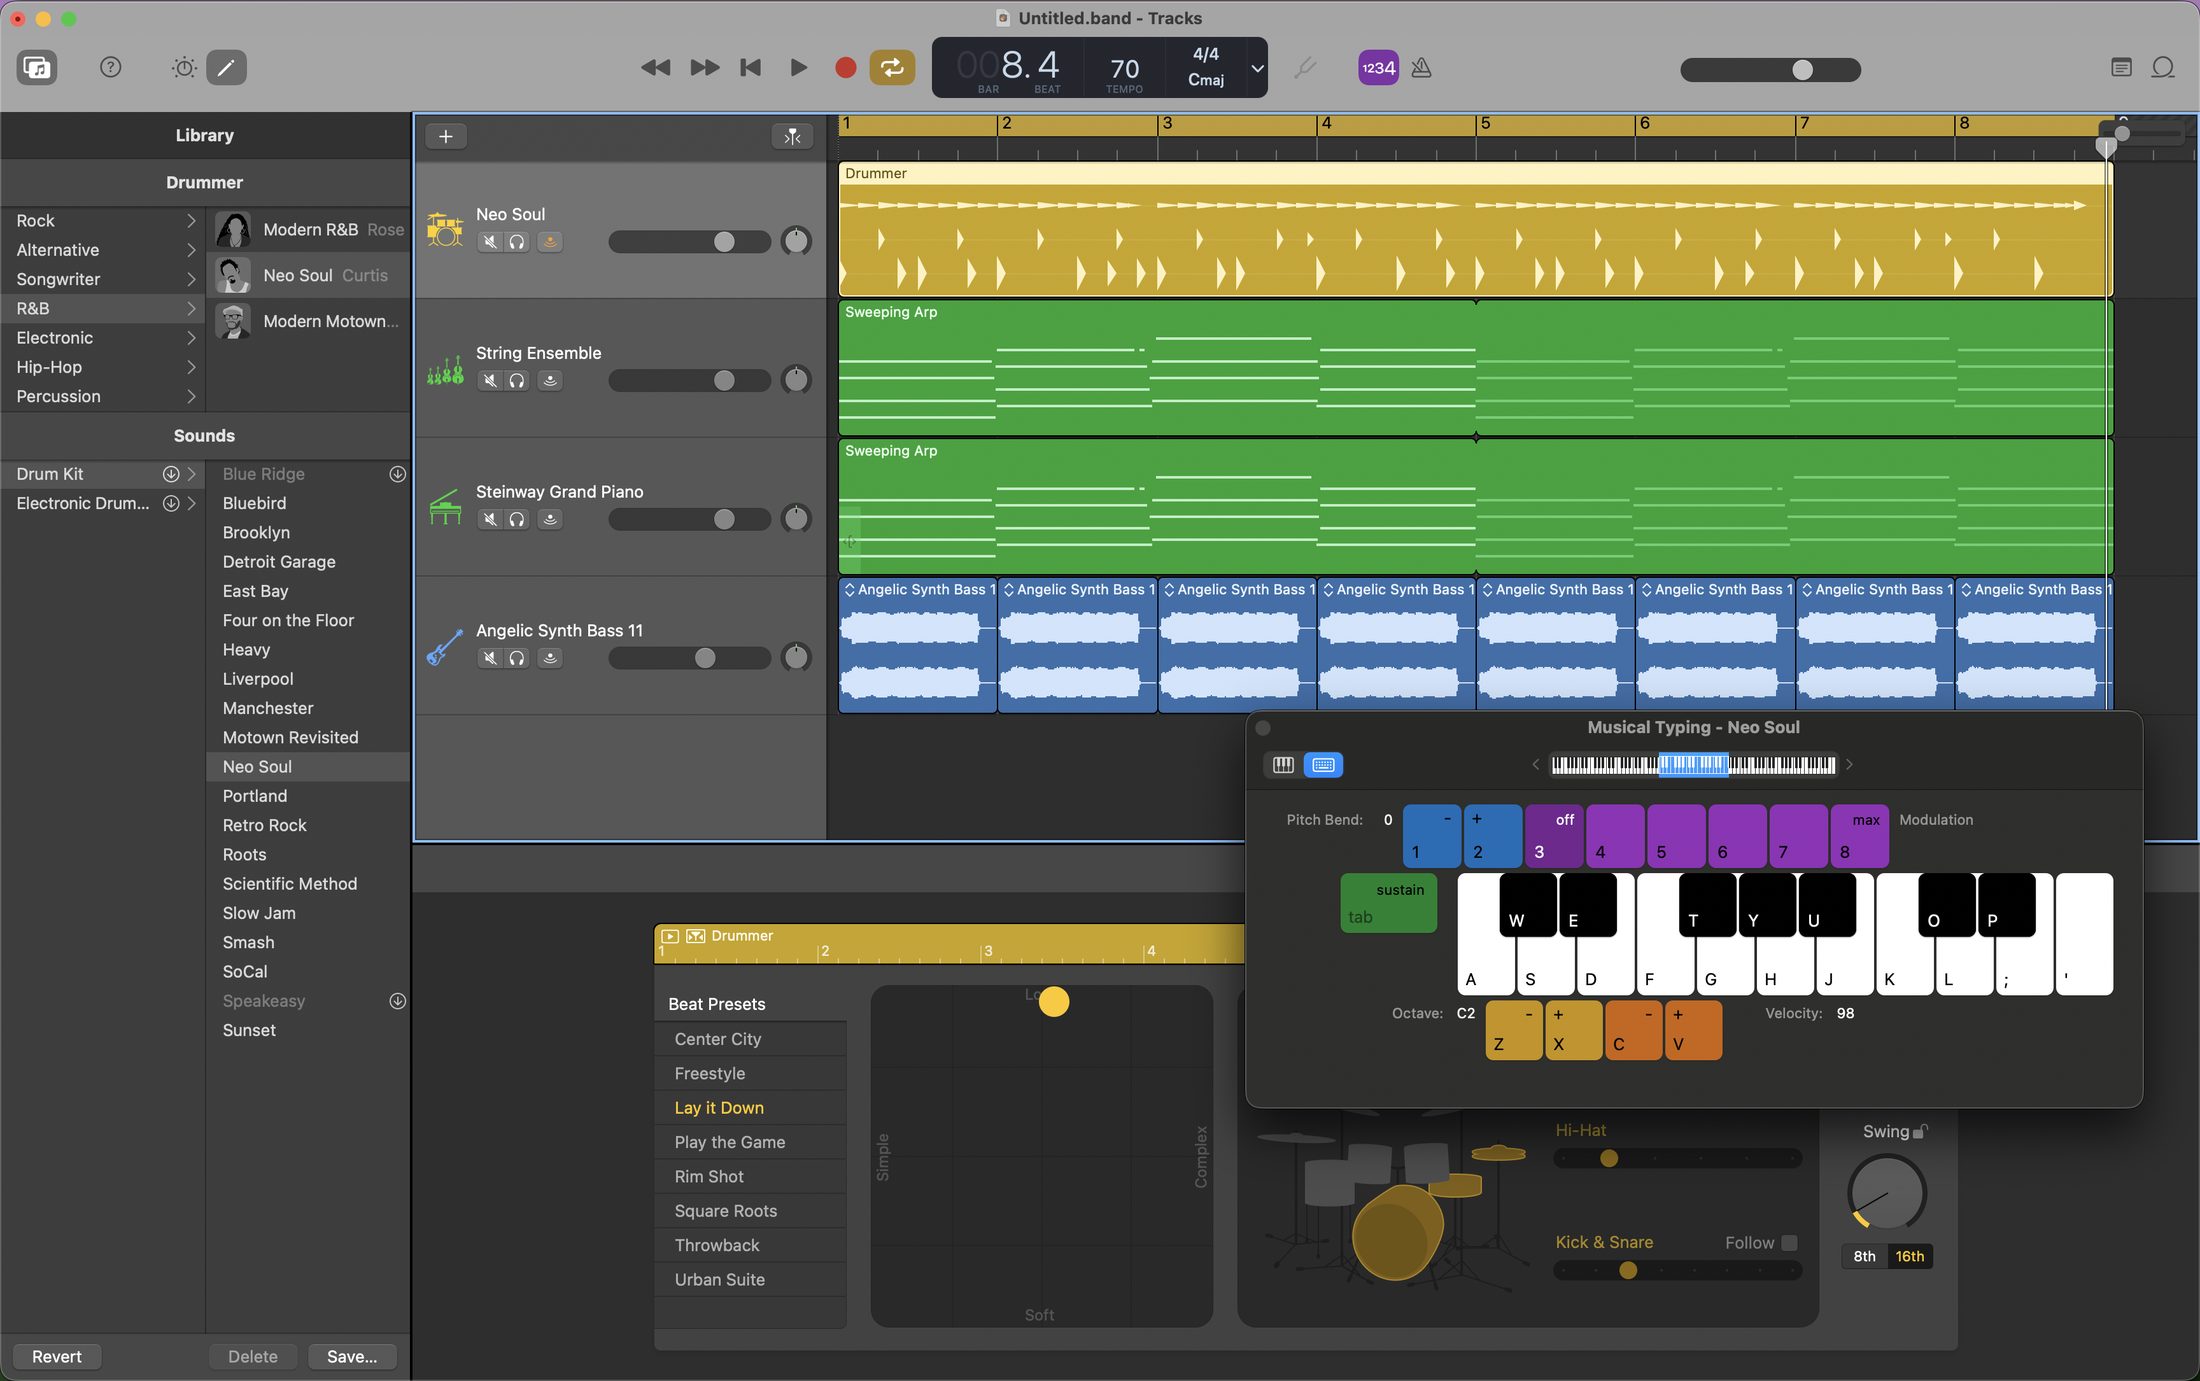Download the Speakeasy drum kit

pos(397,1001)
